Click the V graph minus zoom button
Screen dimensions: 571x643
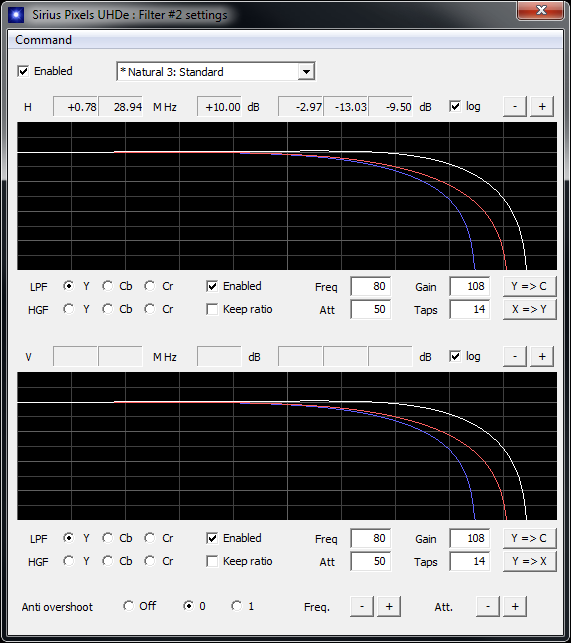(515, 356)
